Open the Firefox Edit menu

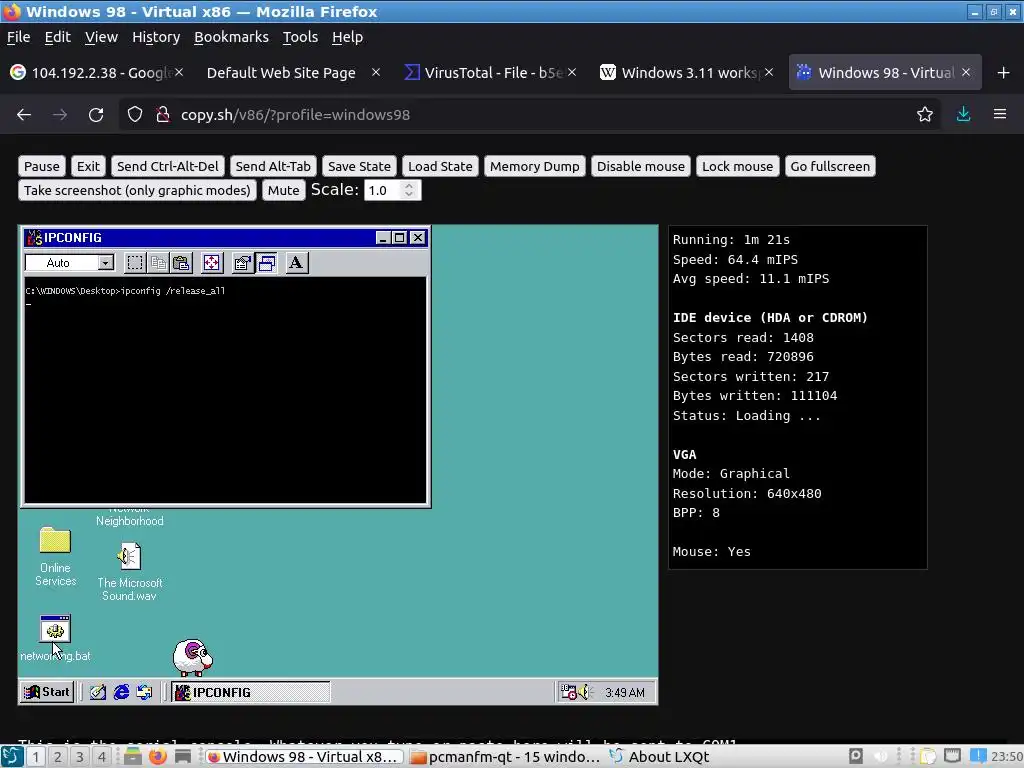(x=57, y=37)
